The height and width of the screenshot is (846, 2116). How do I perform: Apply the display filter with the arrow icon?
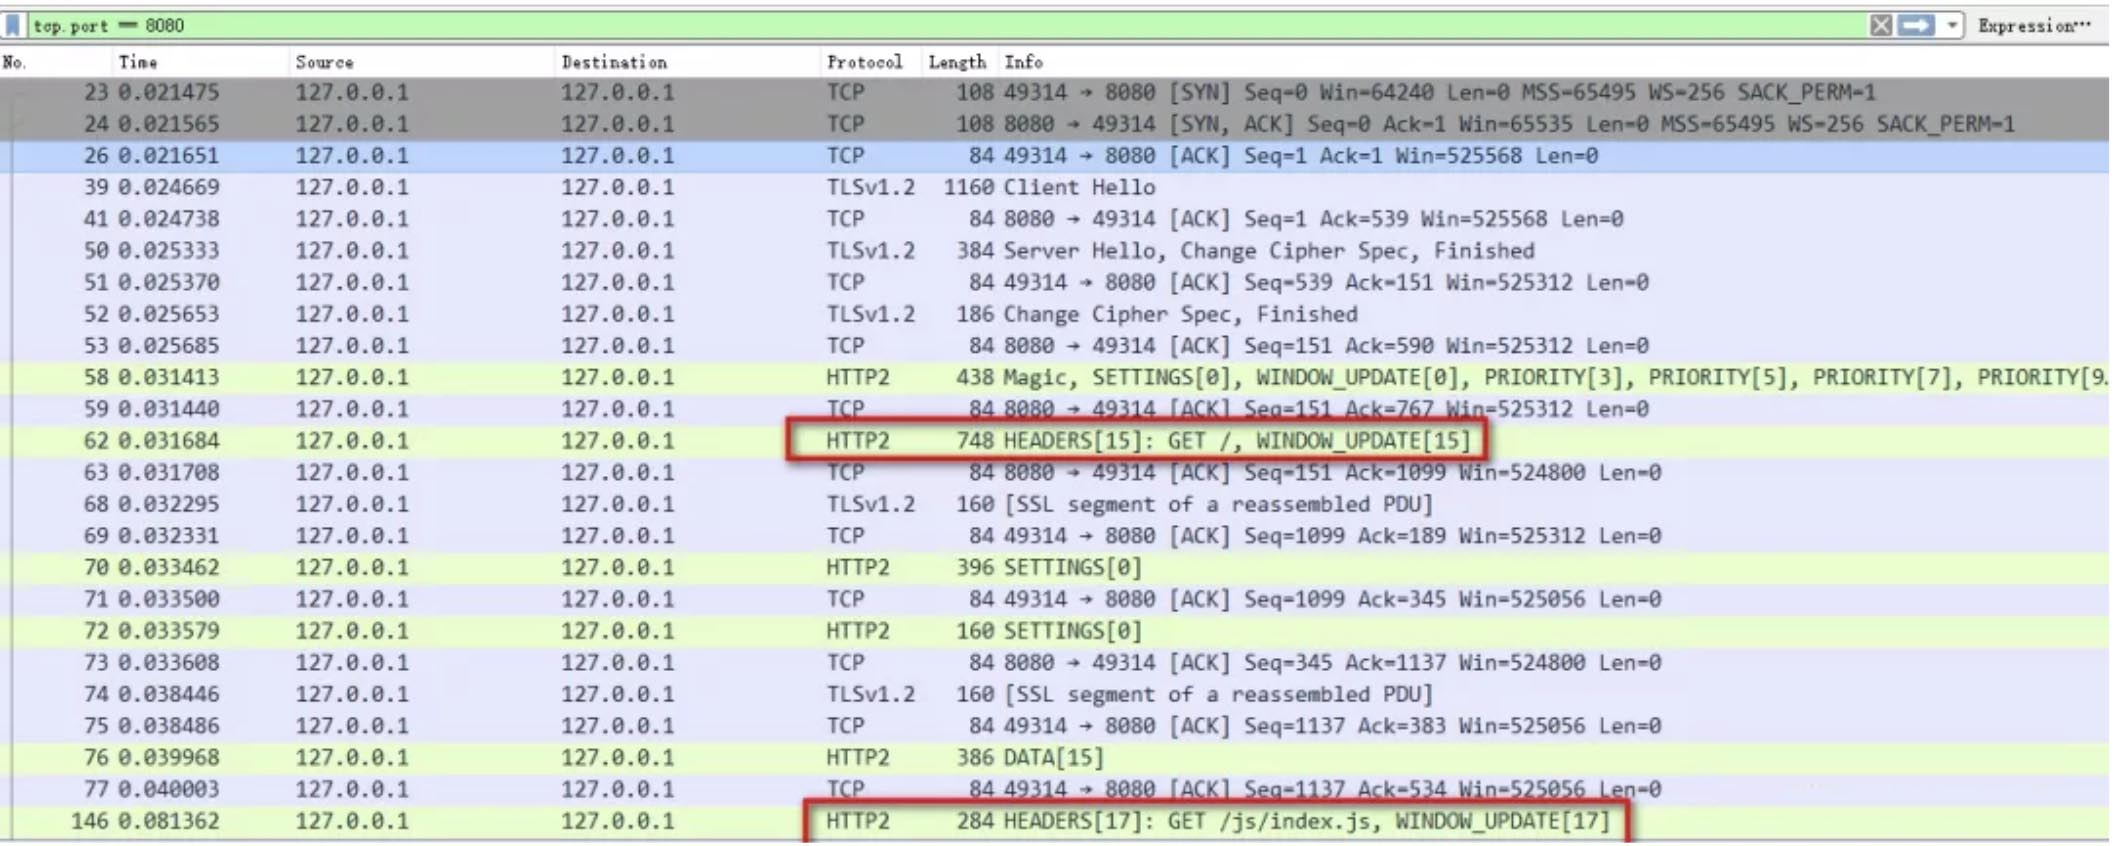tap(1915, 25)
